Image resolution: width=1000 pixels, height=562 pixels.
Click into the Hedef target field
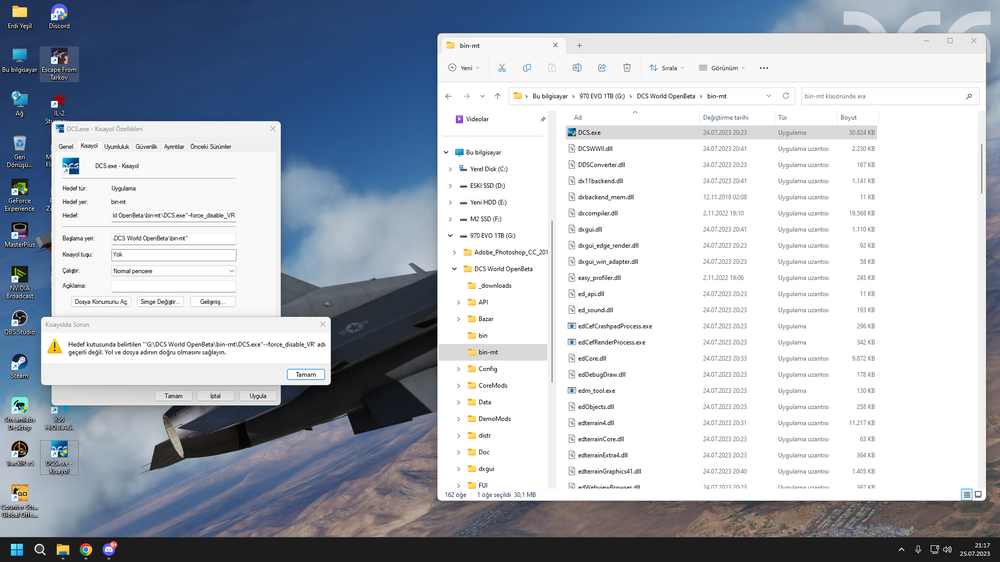[x=173, y=216]
